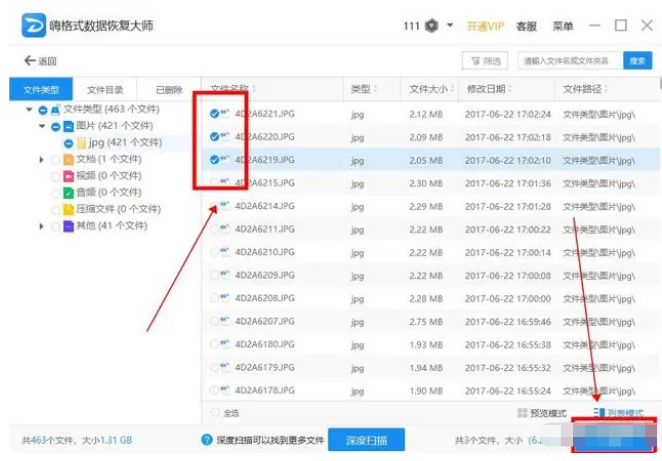
Task: Switch to the 文件目录 tab
Action: pos(105,89)
